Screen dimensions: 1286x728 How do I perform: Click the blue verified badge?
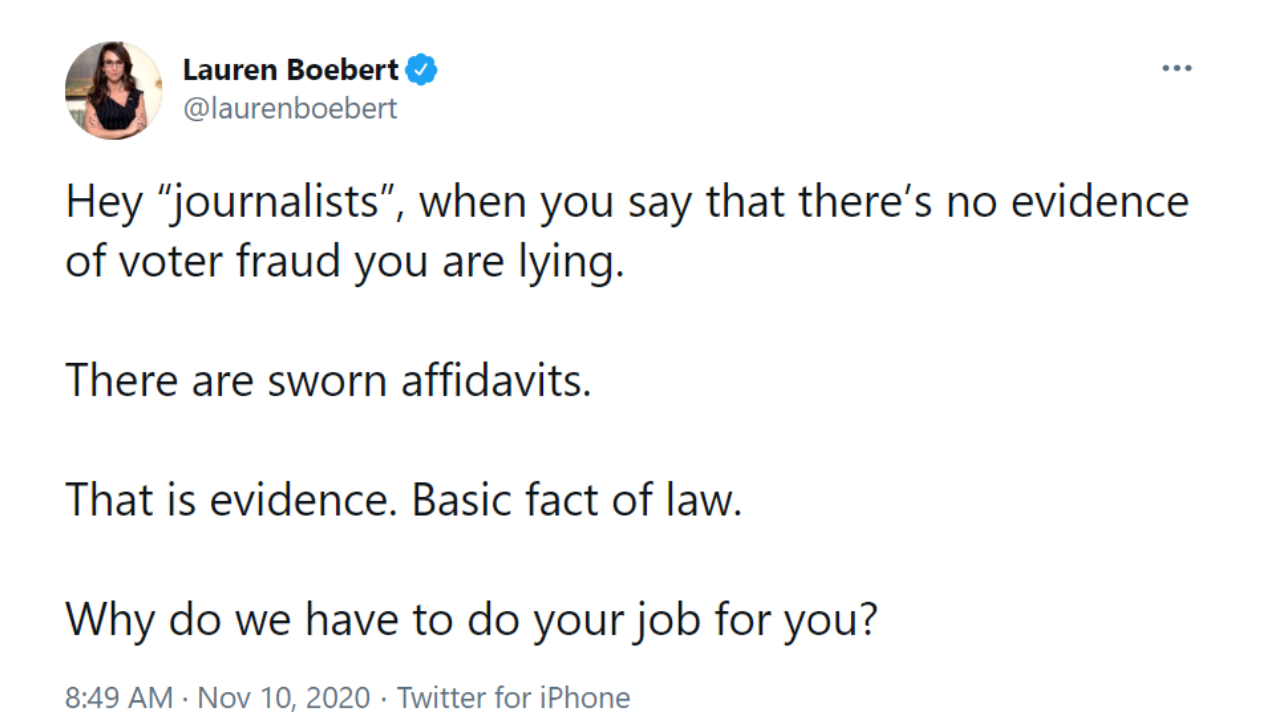[422, 71]
